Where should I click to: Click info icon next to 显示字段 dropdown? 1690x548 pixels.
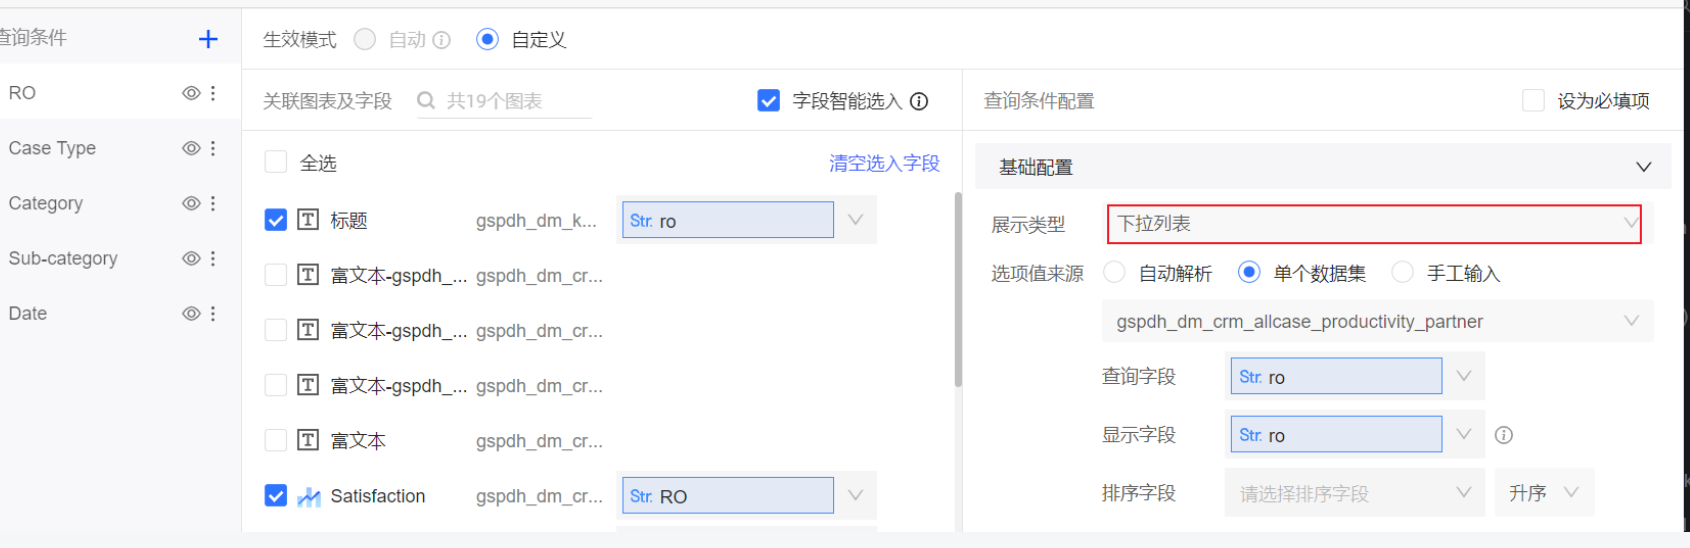(x=1503, y=435)
